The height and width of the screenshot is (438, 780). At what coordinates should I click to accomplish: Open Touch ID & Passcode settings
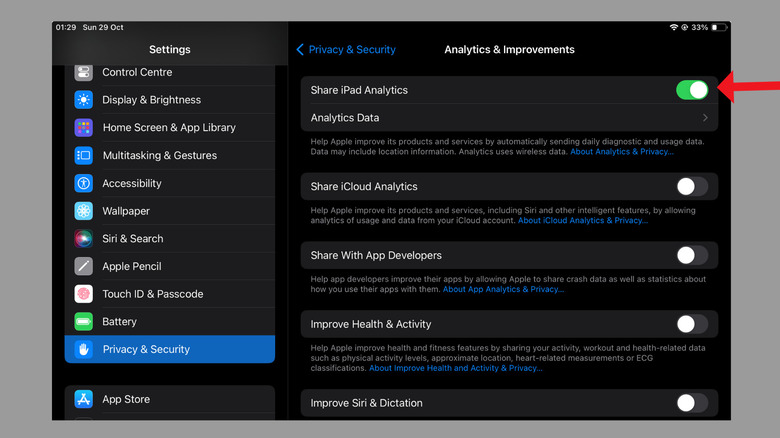click(170, 294)
